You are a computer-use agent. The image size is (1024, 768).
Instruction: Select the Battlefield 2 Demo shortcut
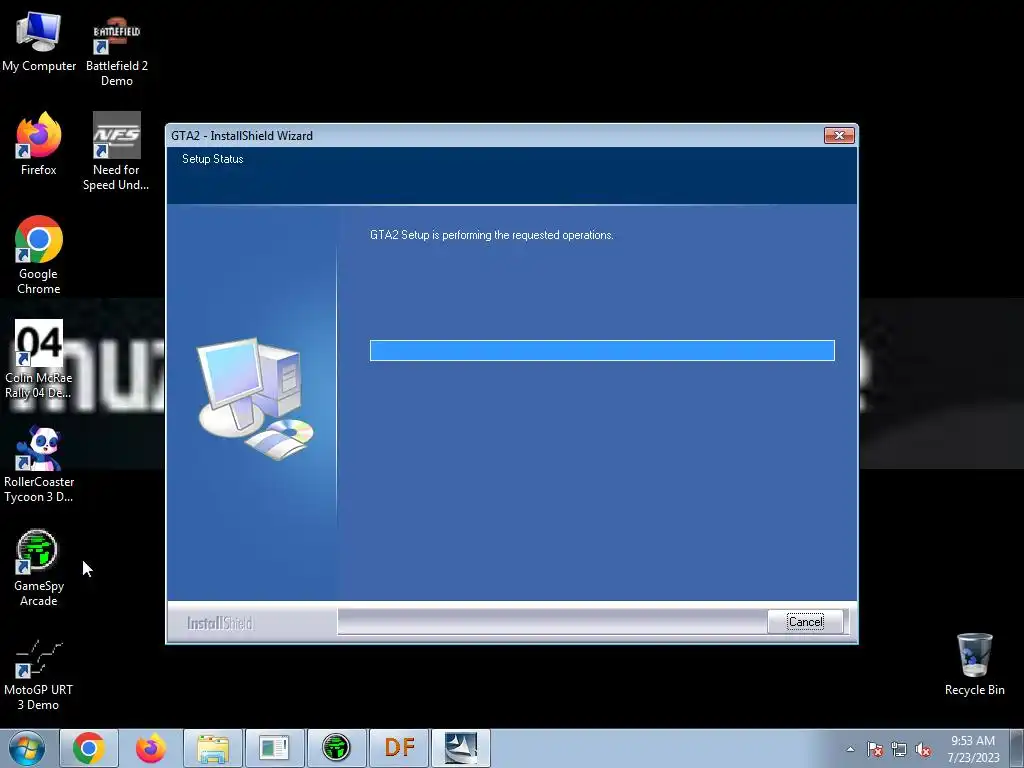click(117, 52)
